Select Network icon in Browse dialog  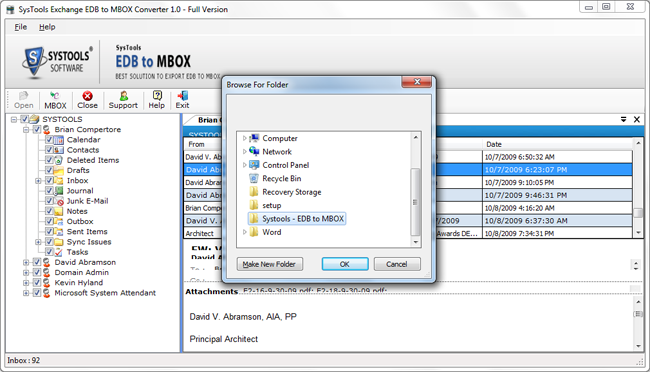click(254, 151)
